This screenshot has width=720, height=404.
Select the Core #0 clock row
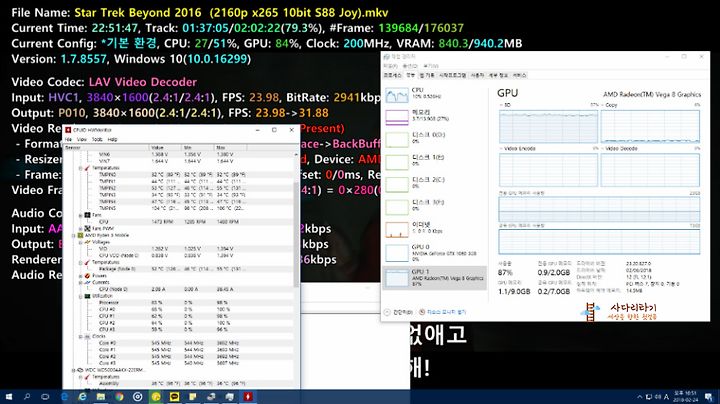tap(178, 343)
